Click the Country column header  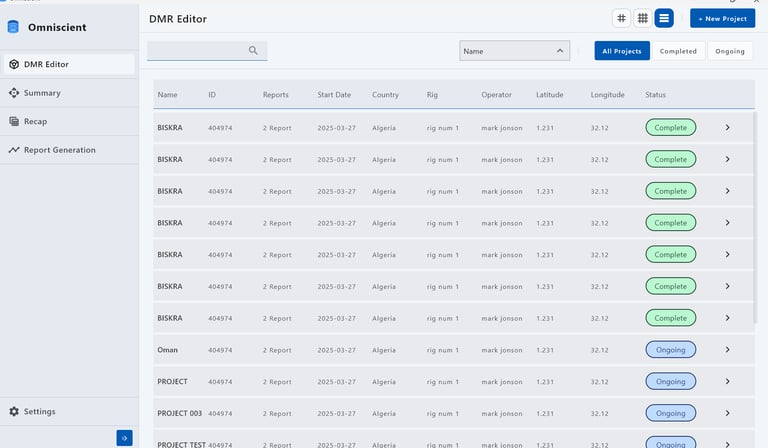pos(385,94)
